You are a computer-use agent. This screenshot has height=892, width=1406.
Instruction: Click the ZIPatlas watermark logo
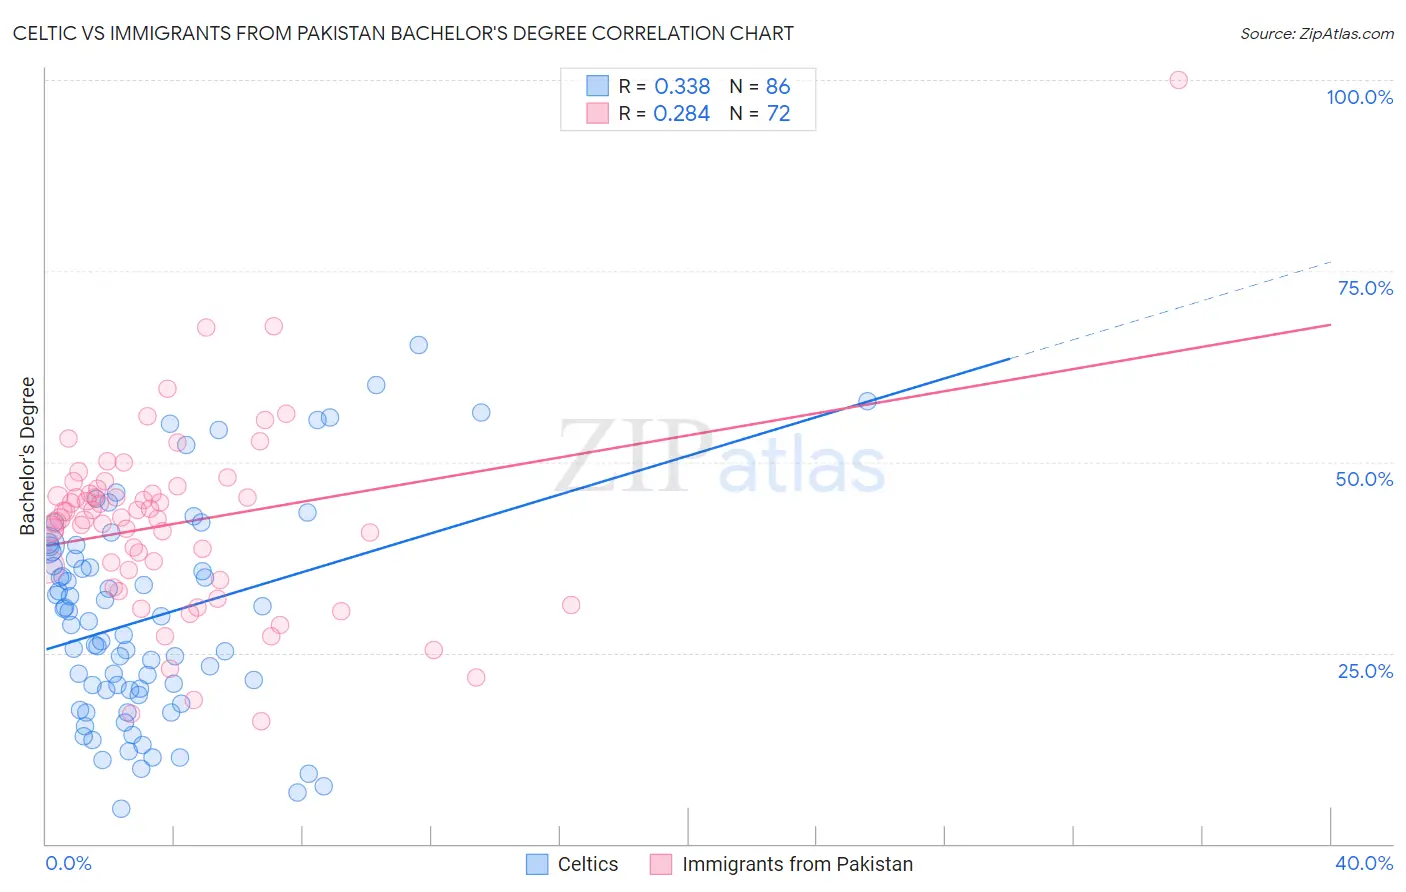tap(721, 457)
